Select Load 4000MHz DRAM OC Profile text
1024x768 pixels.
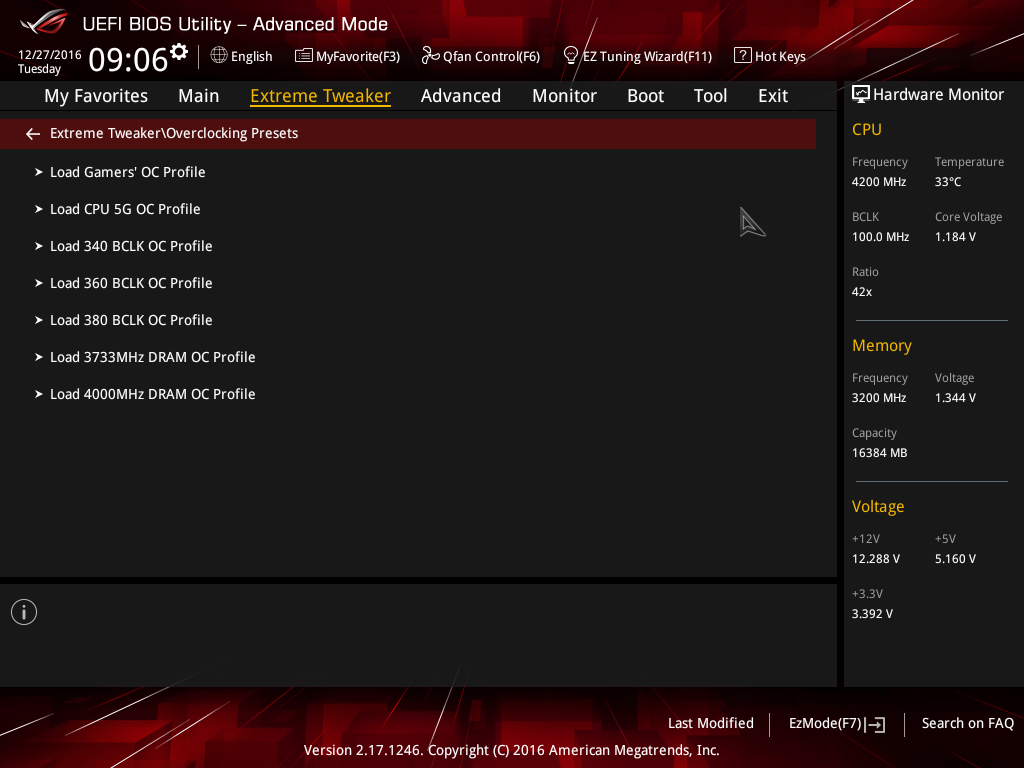point(153,394)
